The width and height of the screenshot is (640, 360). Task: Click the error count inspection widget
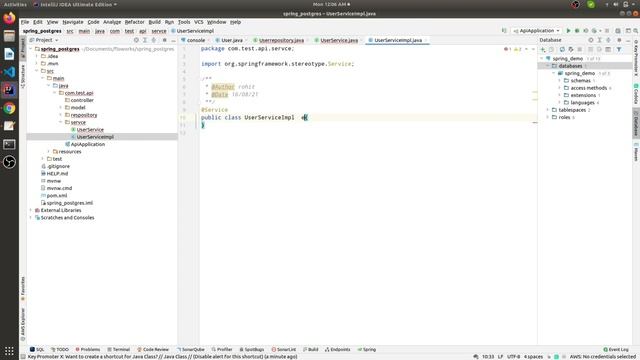[508, 49]
